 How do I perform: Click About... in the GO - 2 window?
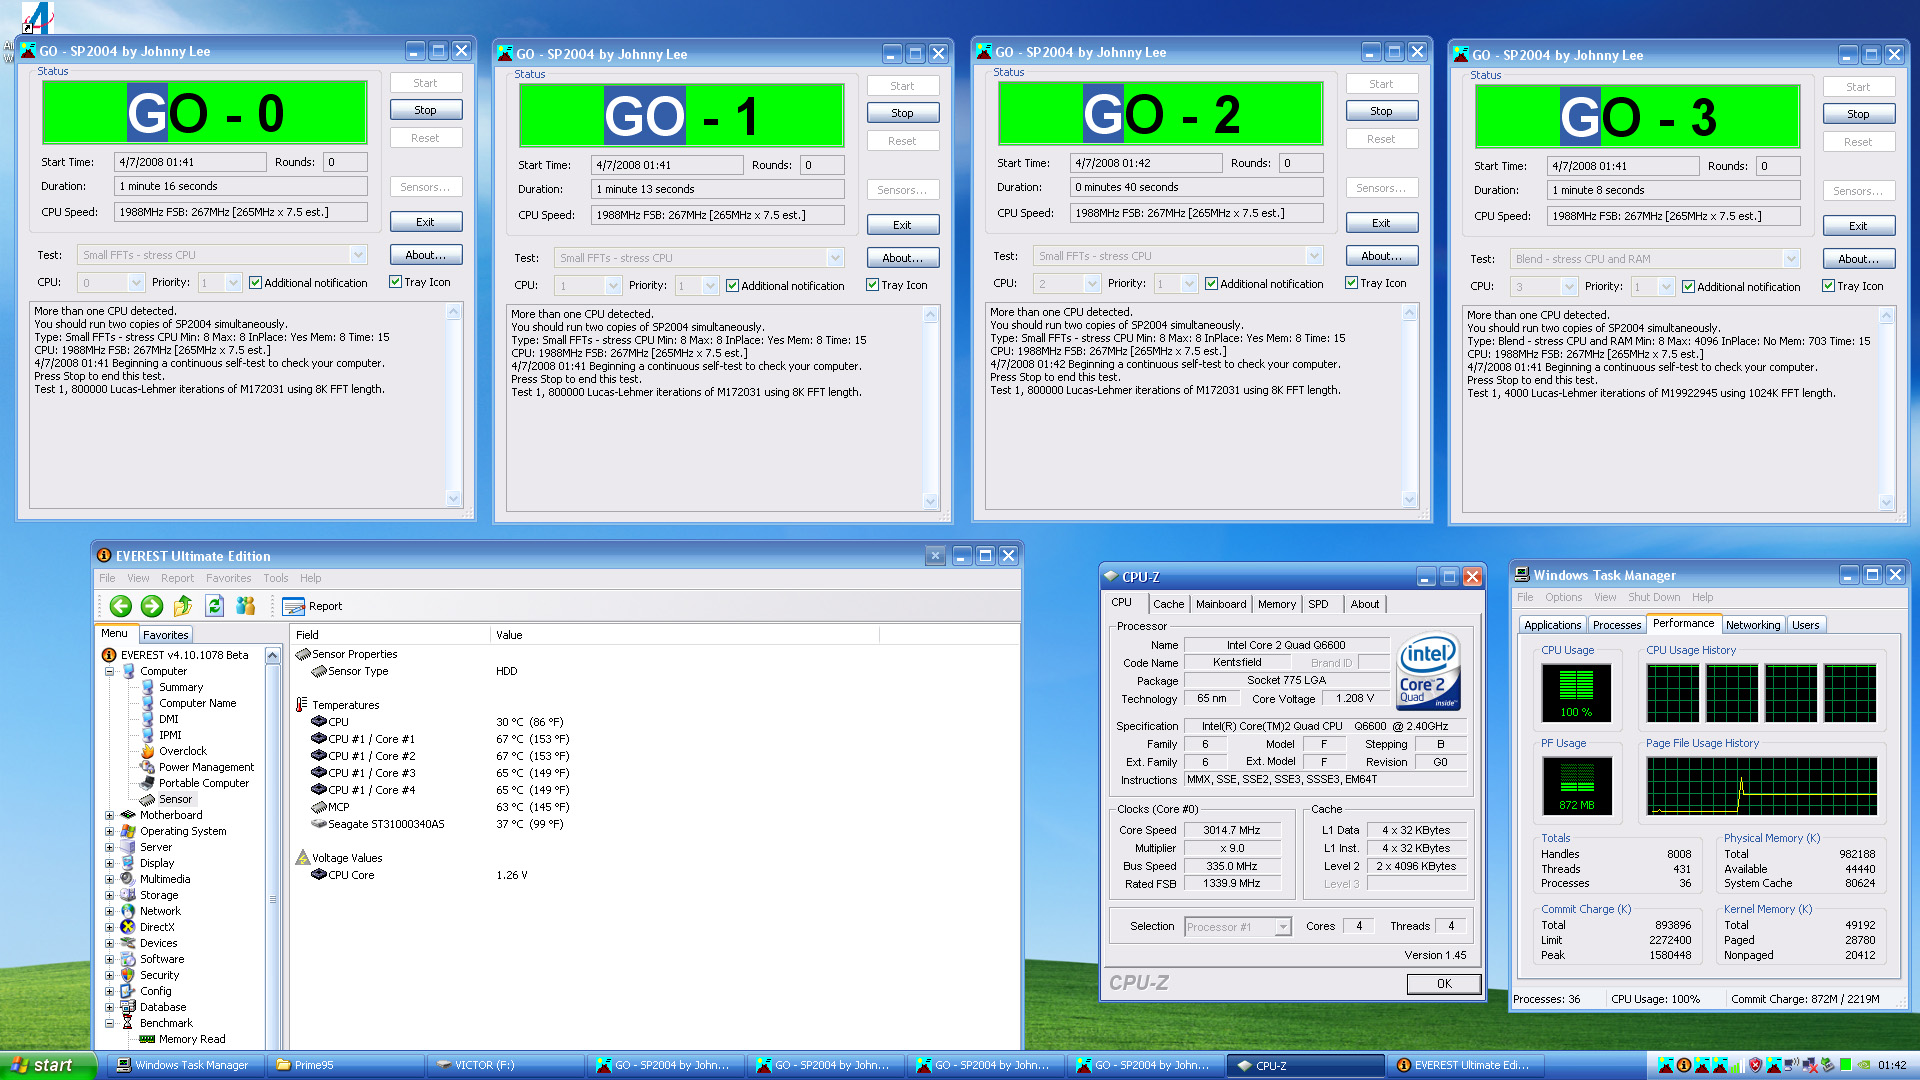[x=1382, y=256]
